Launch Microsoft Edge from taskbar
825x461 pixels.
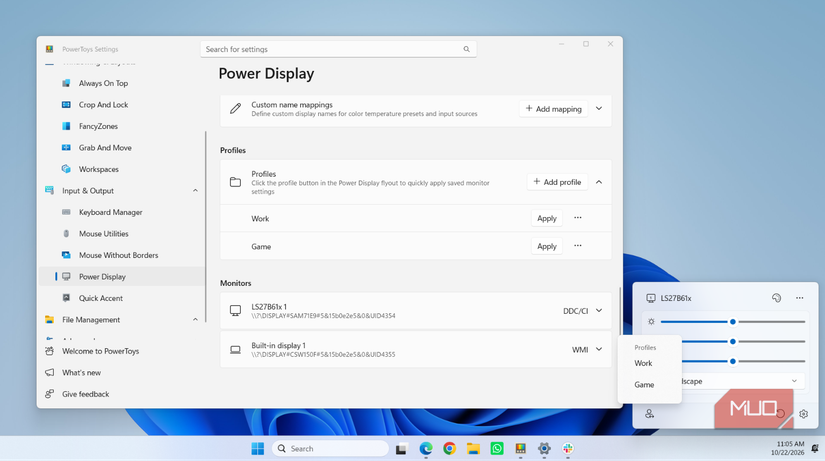[x=426, y=448]
